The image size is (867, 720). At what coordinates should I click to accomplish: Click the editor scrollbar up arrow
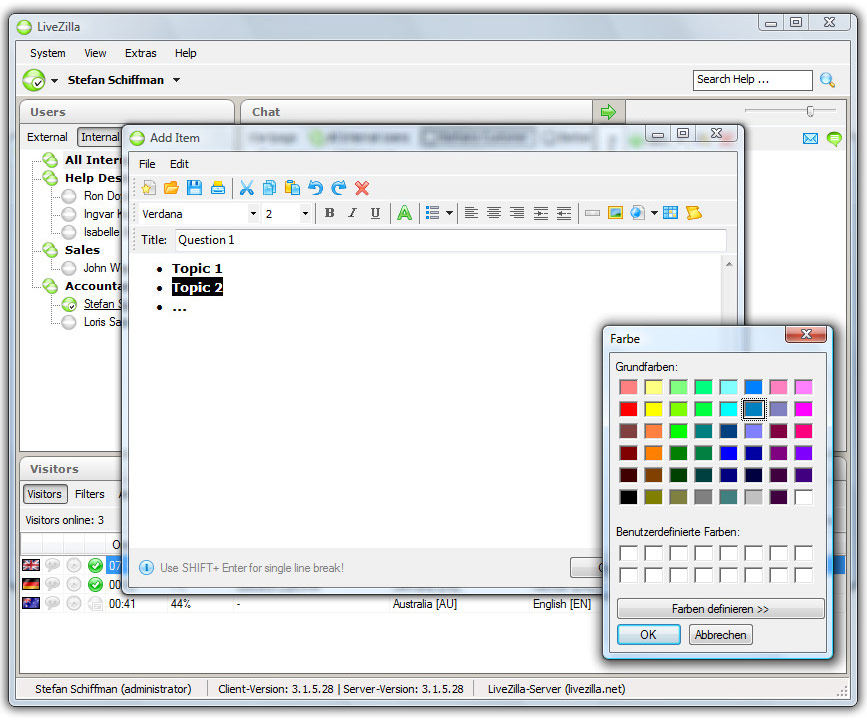pyautogui.click(x=729, y=264)
